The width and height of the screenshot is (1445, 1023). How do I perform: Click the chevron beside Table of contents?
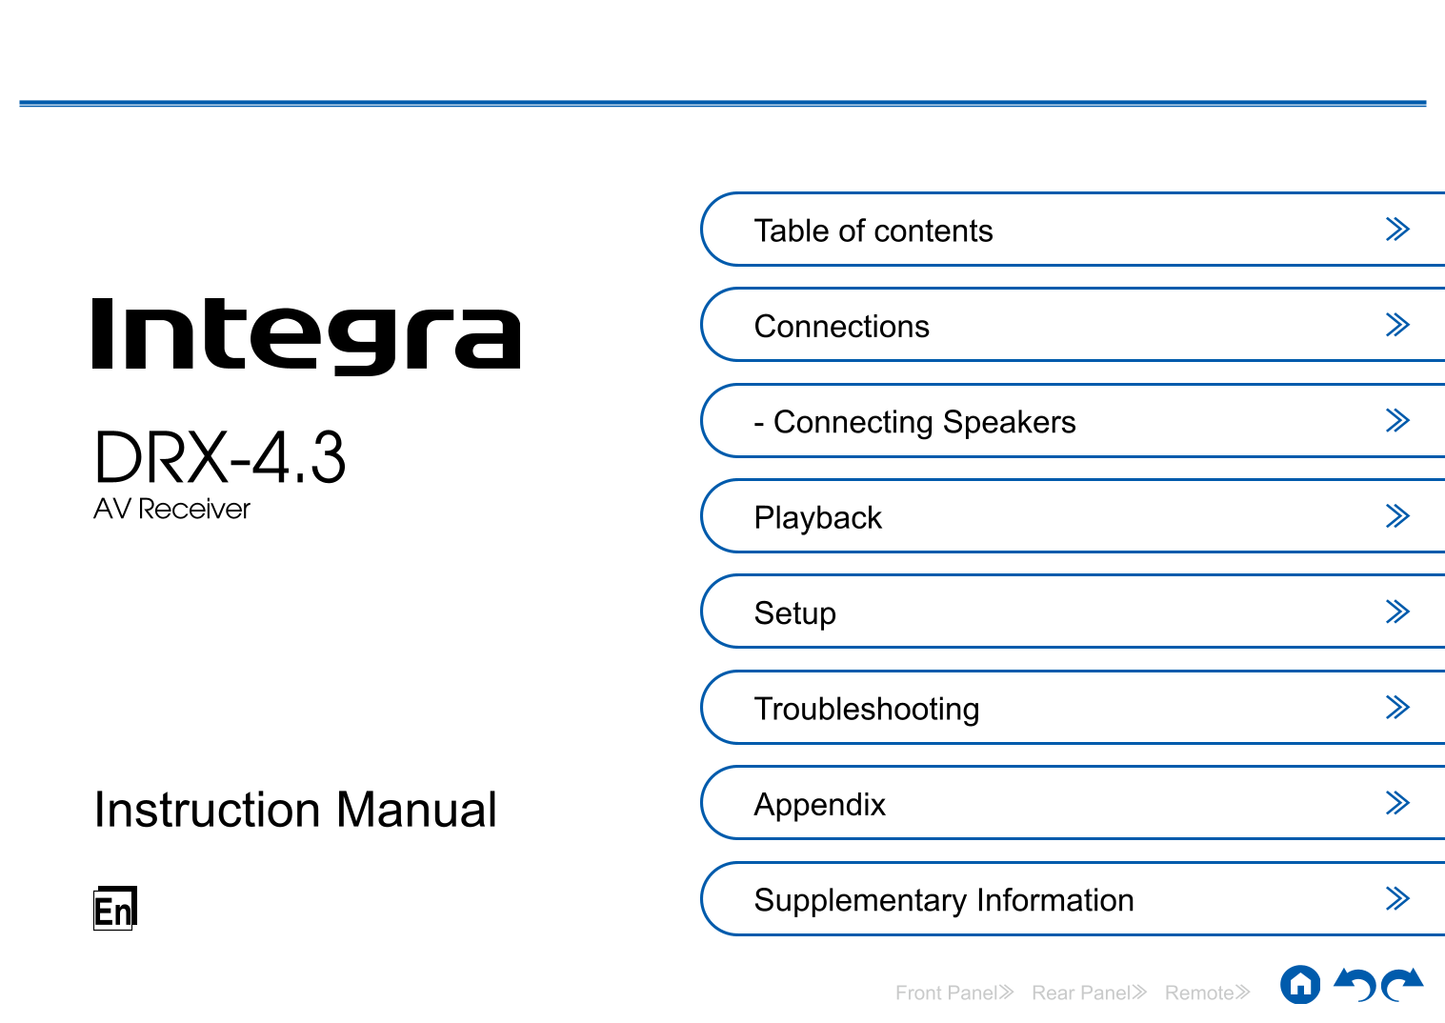[x=1397, y=230]
